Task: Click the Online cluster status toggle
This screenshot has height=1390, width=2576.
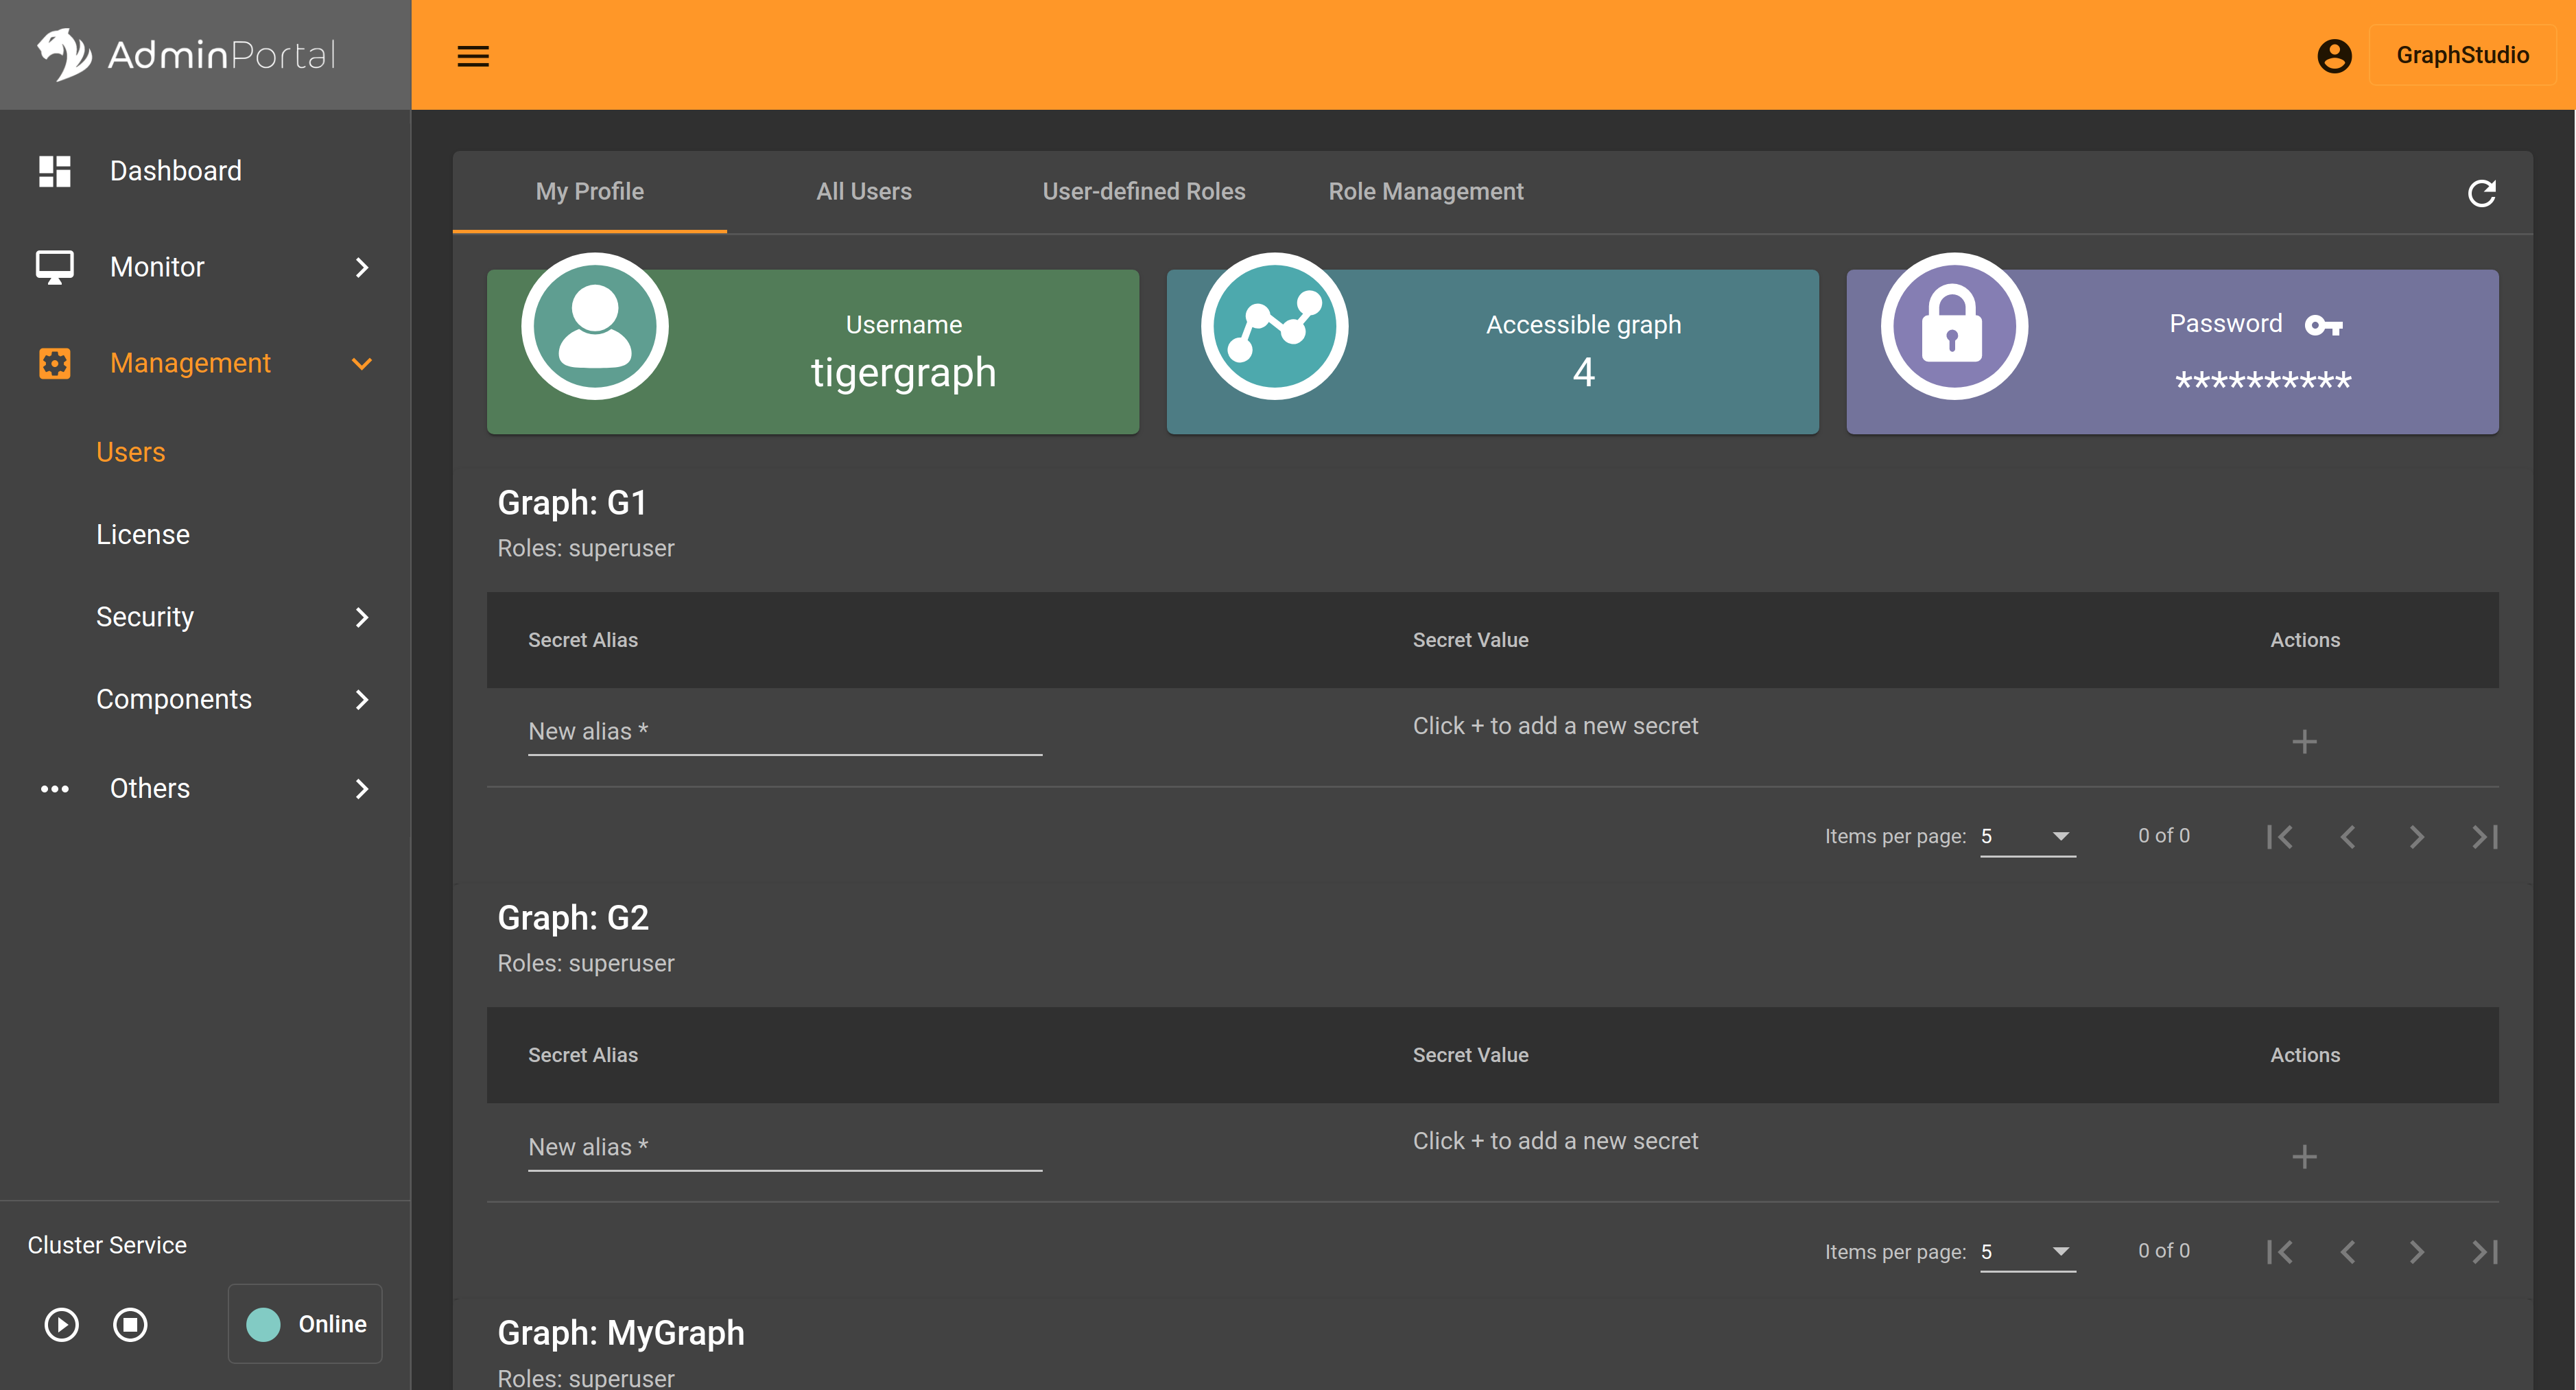Action: [305, 1324]
